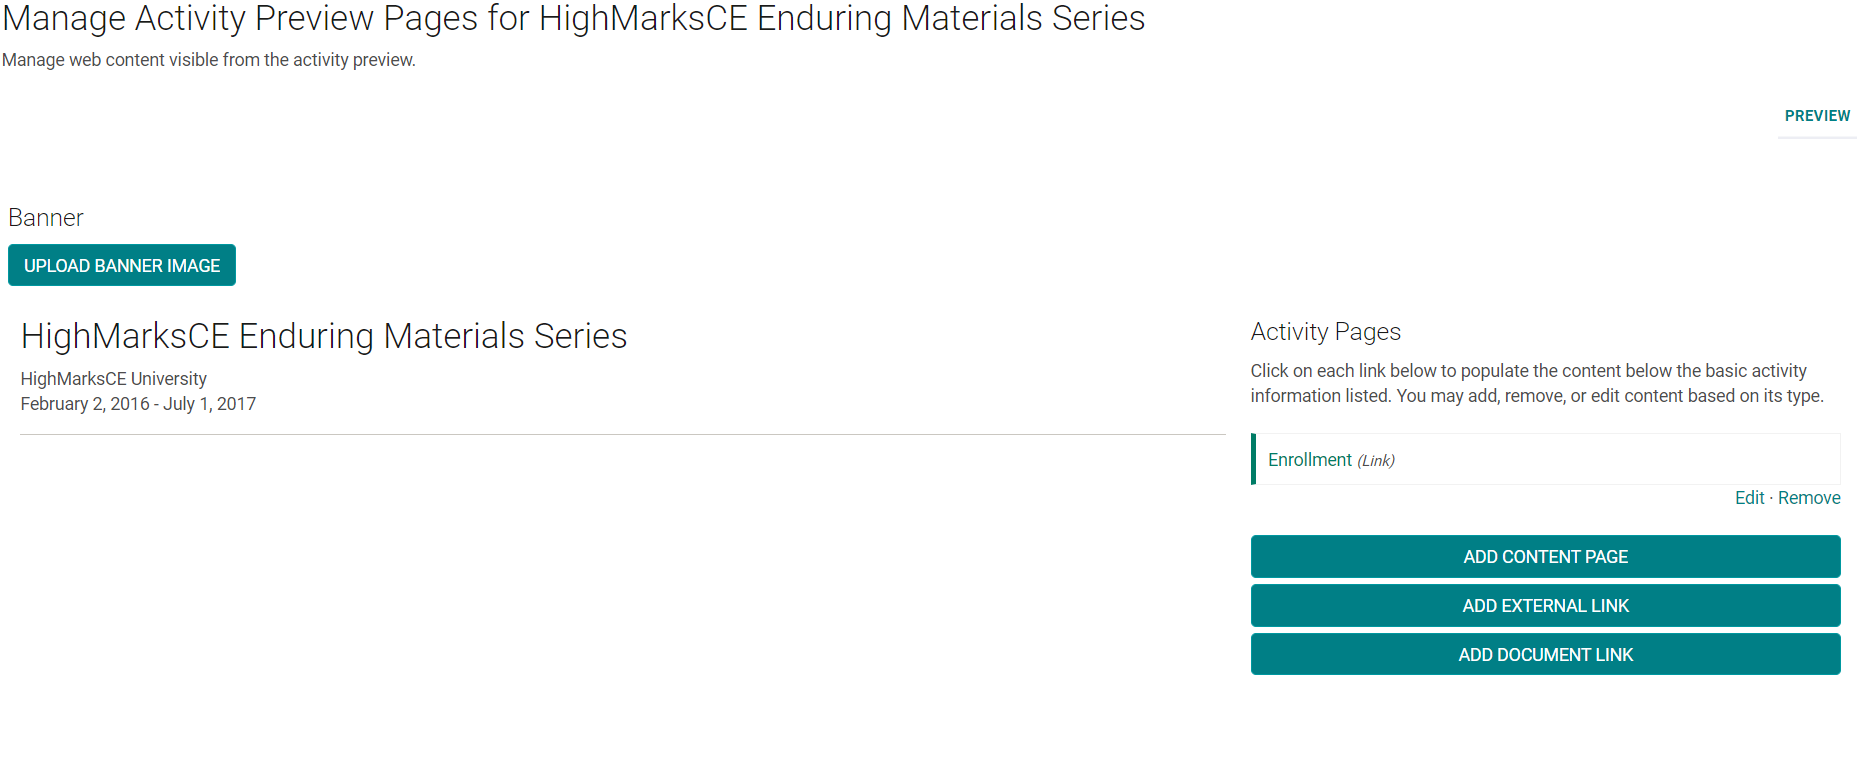
Task: Edit the Enrollment activity page
Action: pyautogui.click(x=1749, y=498)
